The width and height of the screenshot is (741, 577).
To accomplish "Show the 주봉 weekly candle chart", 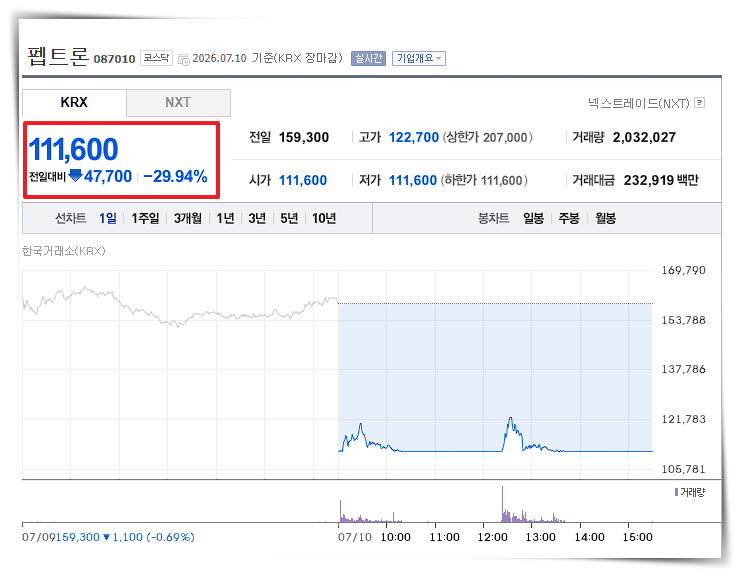I will (x=569, y=218).
